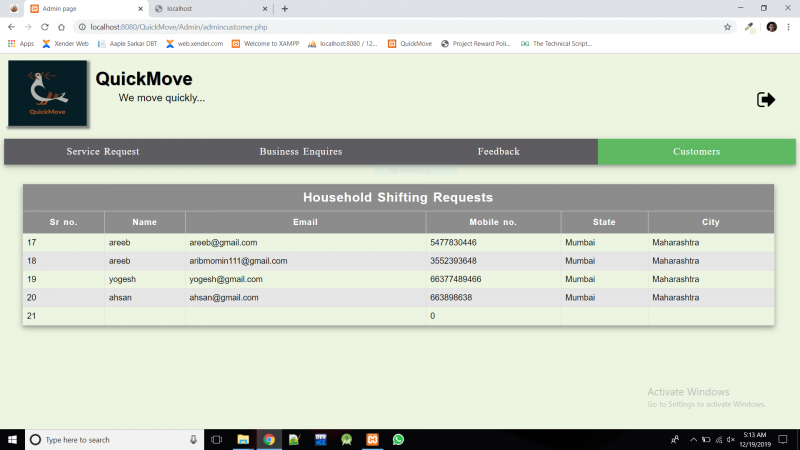This screenshot has width=800, height=450.
Task: Click mobile number 66377489466
Action: pyautogui.click(x=456, y=279)
